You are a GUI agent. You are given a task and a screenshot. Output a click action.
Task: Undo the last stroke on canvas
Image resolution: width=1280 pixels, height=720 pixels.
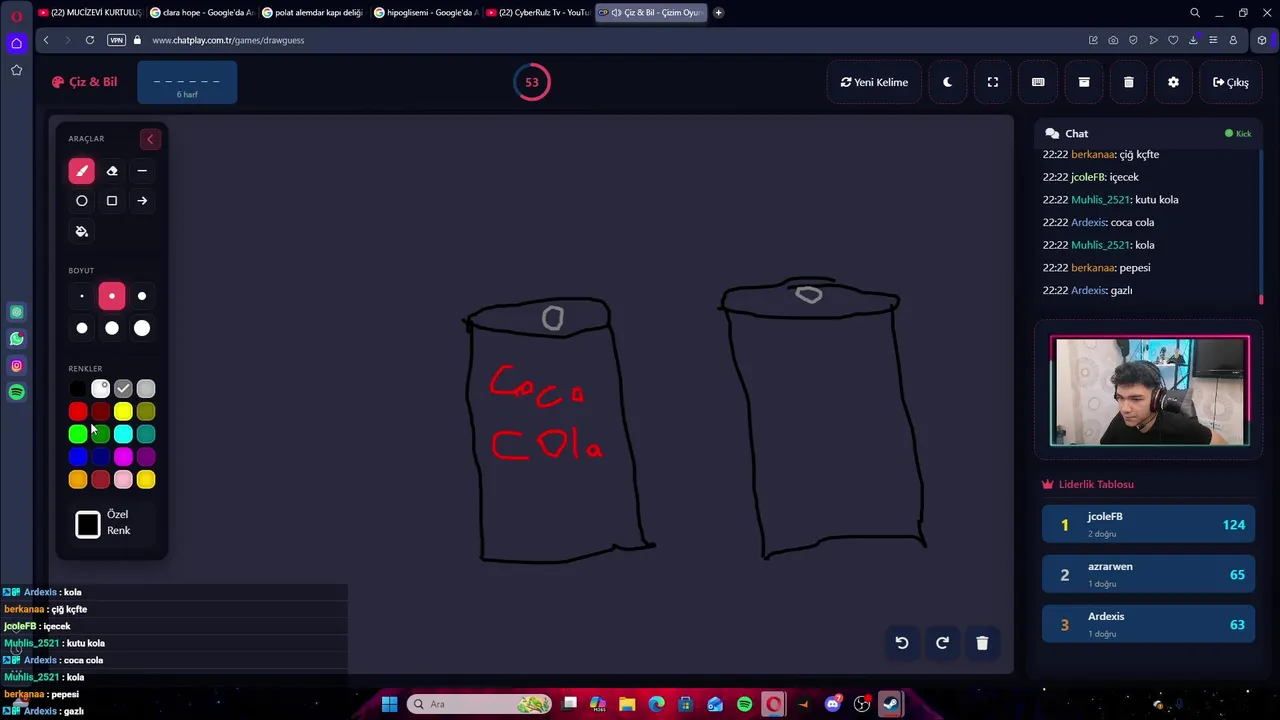[x=902, y=643]
